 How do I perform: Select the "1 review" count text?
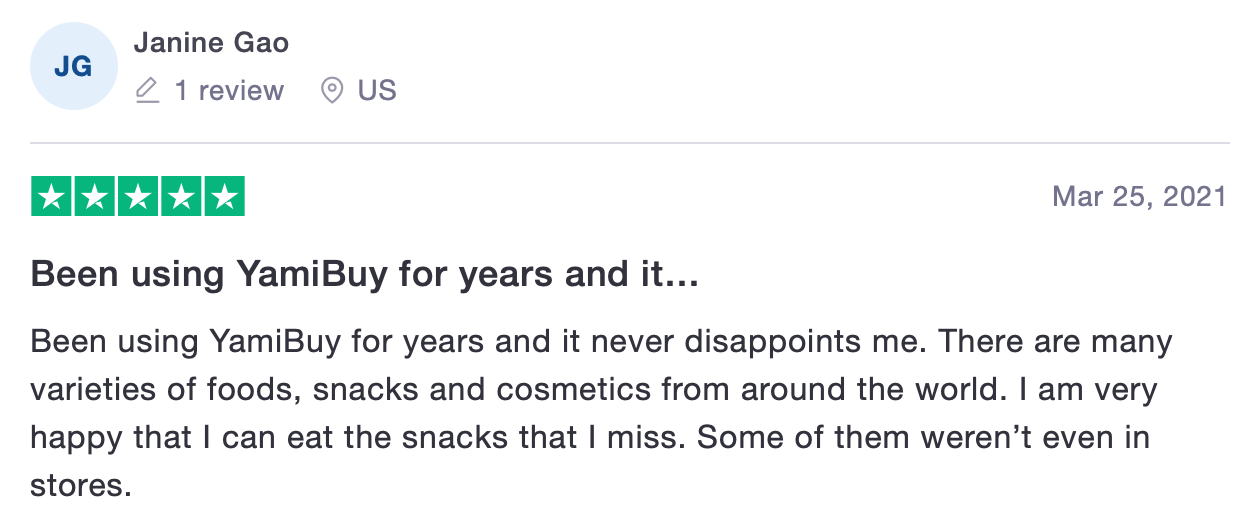click(x=229, y=91)
